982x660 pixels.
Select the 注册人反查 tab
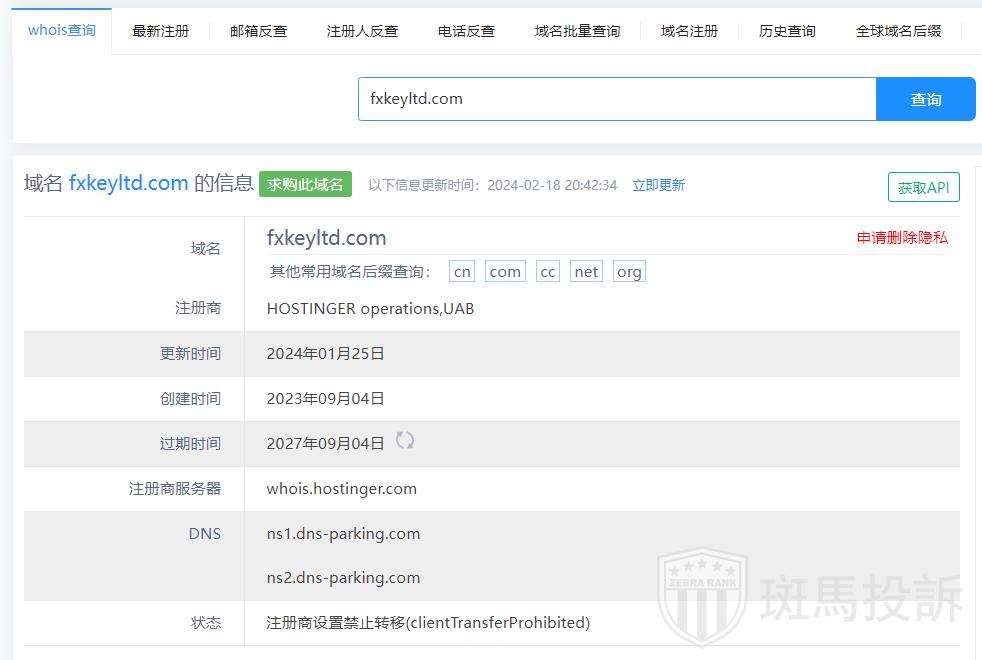click(362, 31)
